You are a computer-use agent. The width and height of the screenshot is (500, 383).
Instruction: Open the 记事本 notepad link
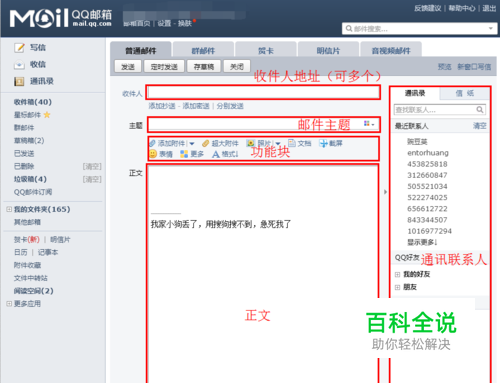48,252
